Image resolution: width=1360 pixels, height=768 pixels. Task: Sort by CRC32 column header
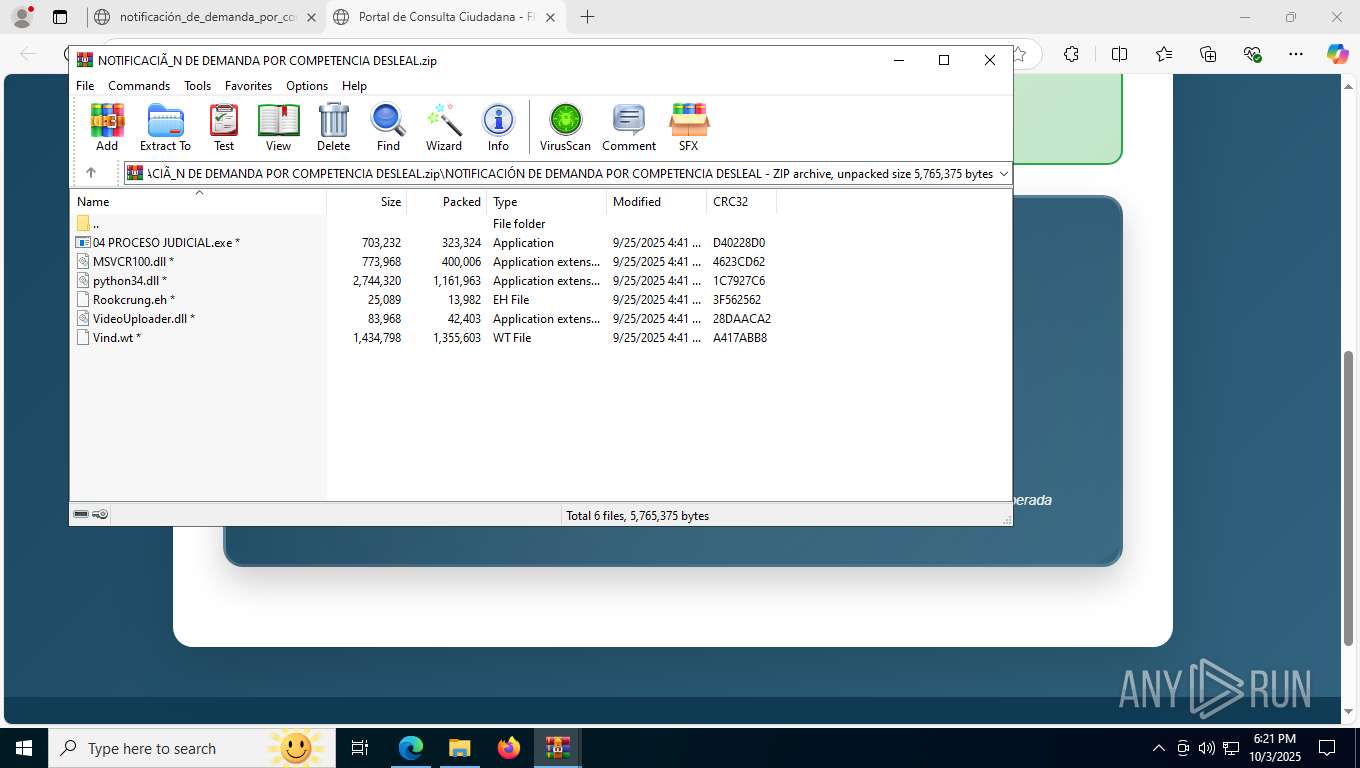point(742,202)
